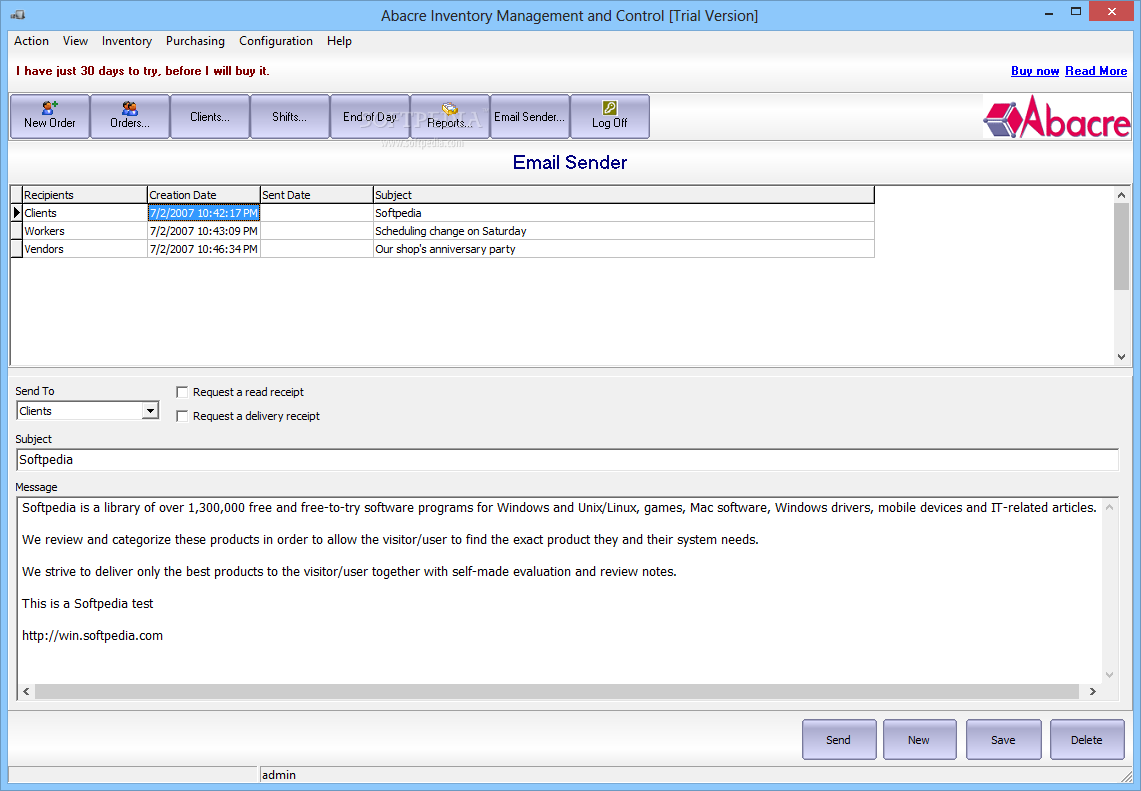Click creation date 7/2/2007 10:43:09 PM cell

click(x=204, y=231)
